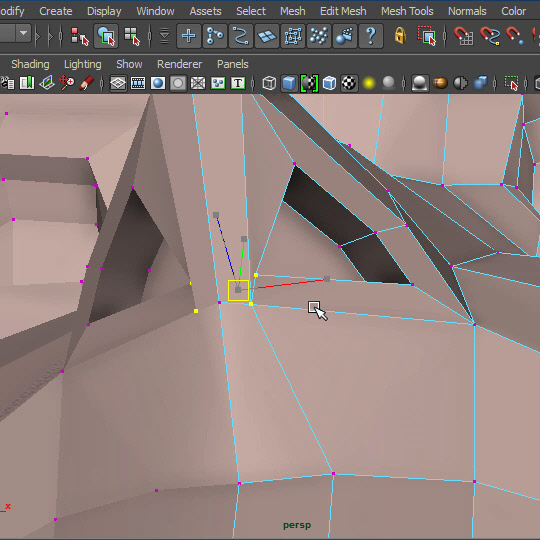540x540 pixels.
Task: Open the Mesh Tools menu
Action: pos(407,11)
